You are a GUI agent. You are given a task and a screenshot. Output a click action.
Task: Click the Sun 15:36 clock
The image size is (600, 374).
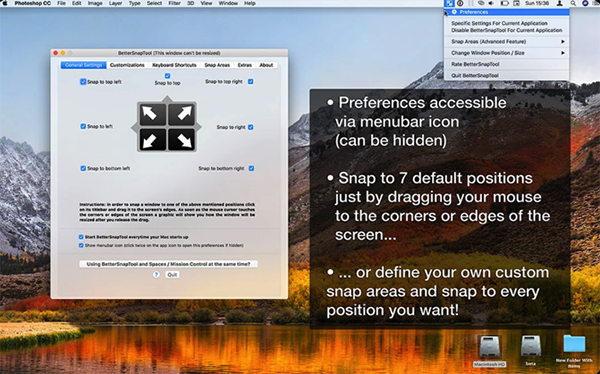click(x=537, y=3)
